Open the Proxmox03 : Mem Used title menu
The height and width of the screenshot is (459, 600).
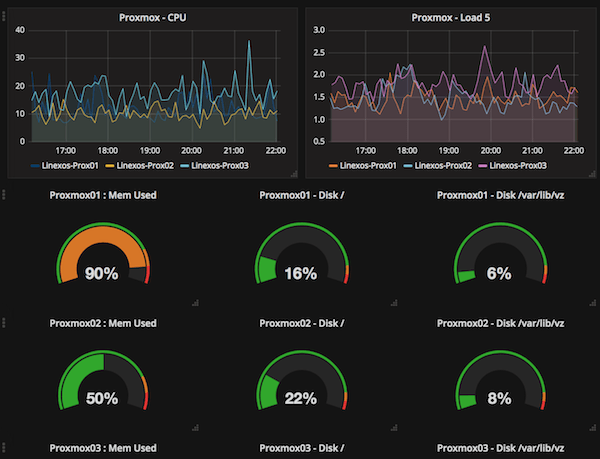(103, 448)
